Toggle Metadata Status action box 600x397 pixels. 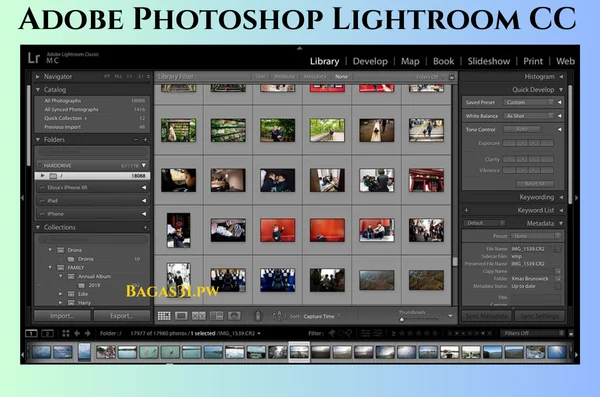[x=558, y=286]
